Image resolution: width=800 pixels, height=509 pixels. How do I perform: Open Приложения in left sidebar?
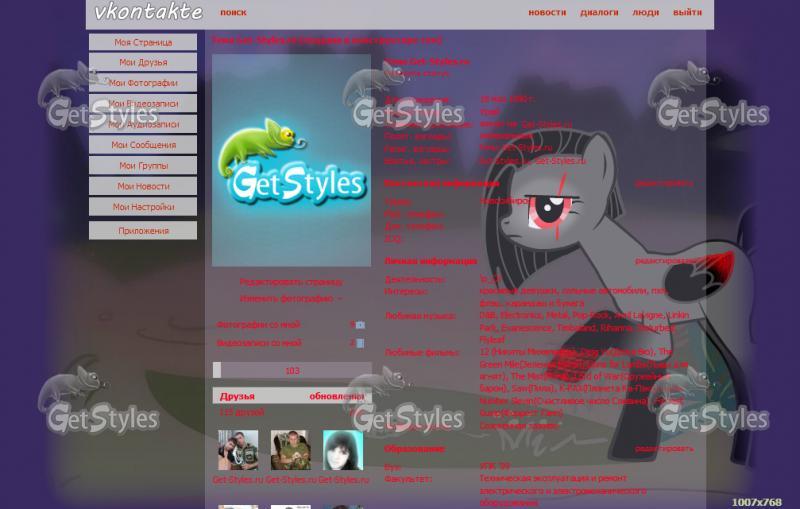143,231
